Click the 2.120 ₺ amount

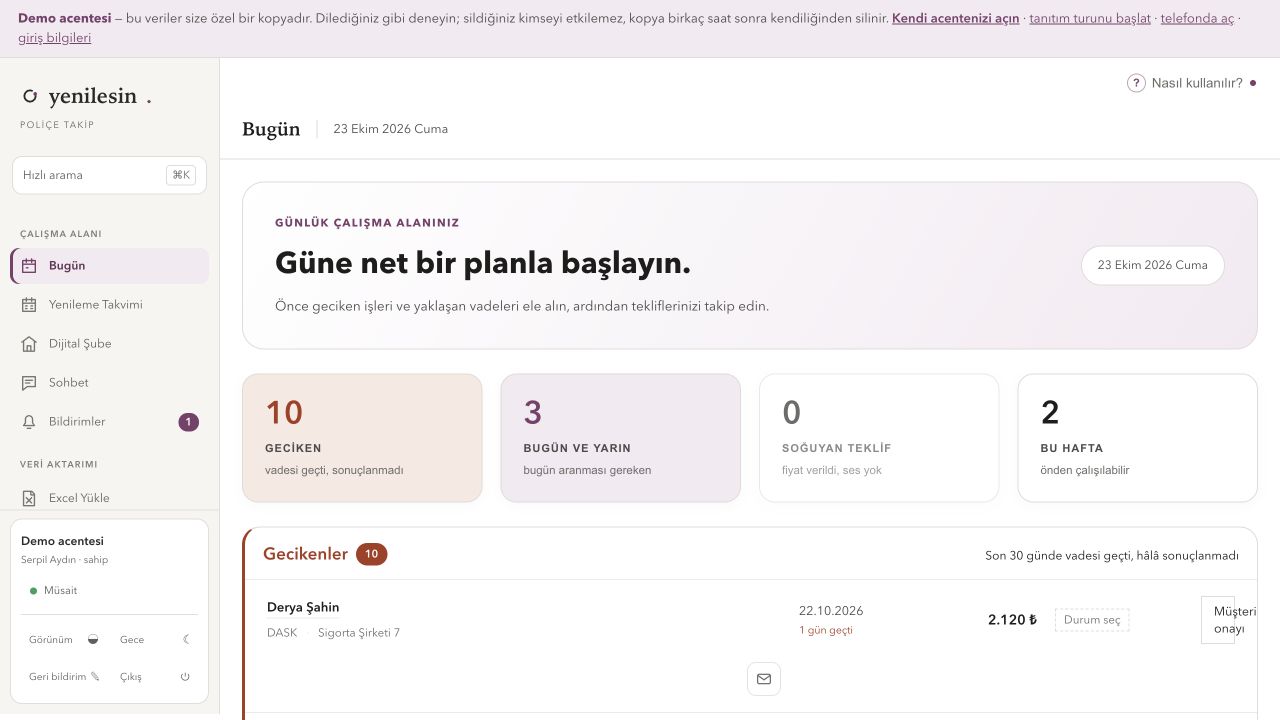tap(1012, 620)
